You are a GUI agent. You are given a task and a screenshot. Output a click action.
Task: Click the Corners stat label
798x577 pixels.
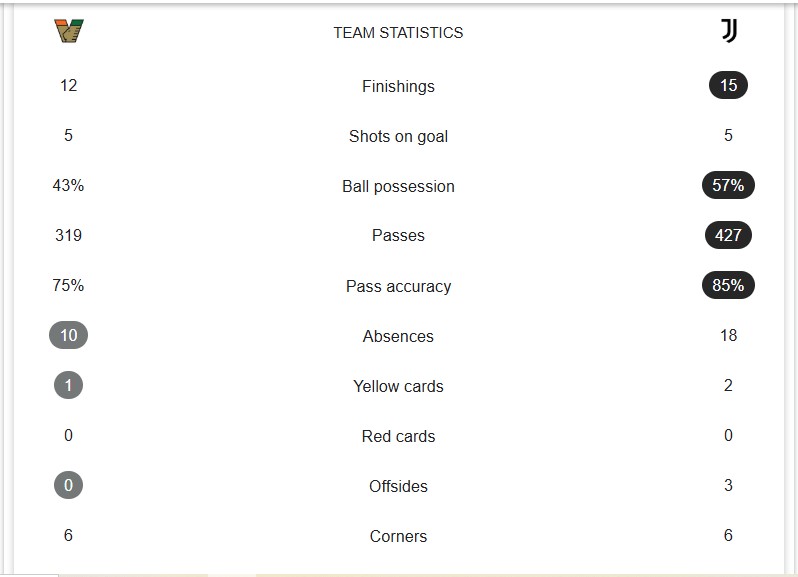pos(398,536)
